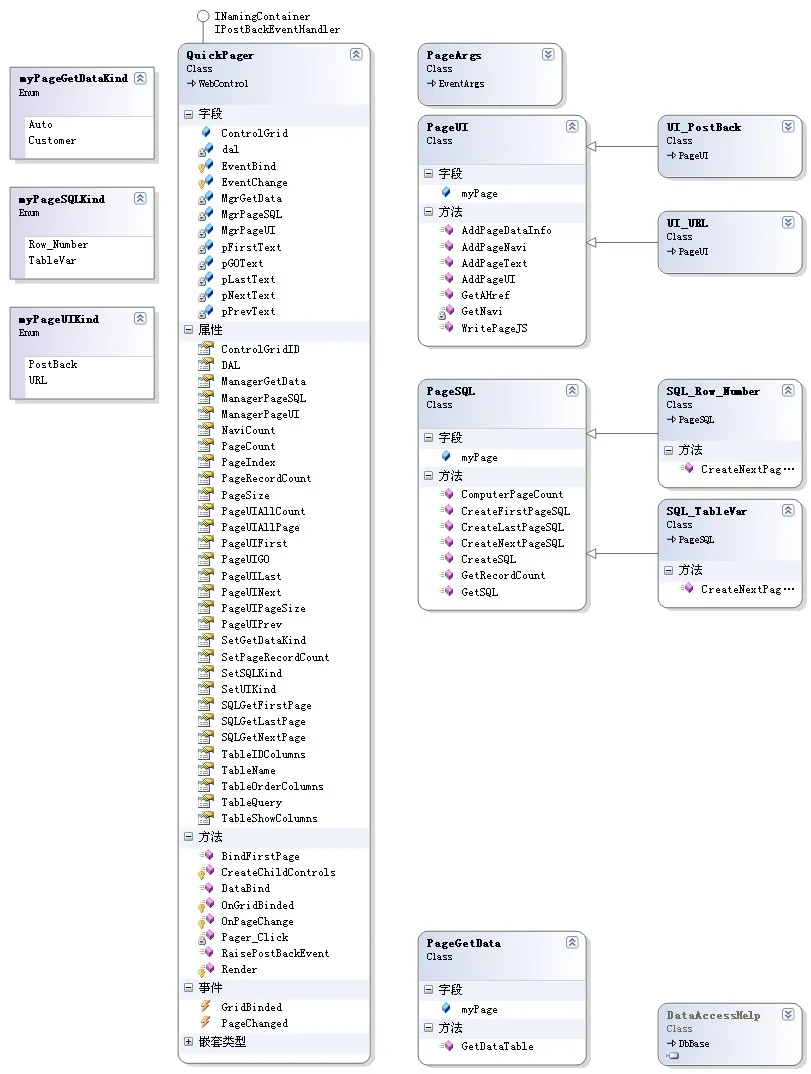This screenshot has height=1074, width=811.
Task: Click the GridBinded event lightning icon
Action: [205, 1006]
